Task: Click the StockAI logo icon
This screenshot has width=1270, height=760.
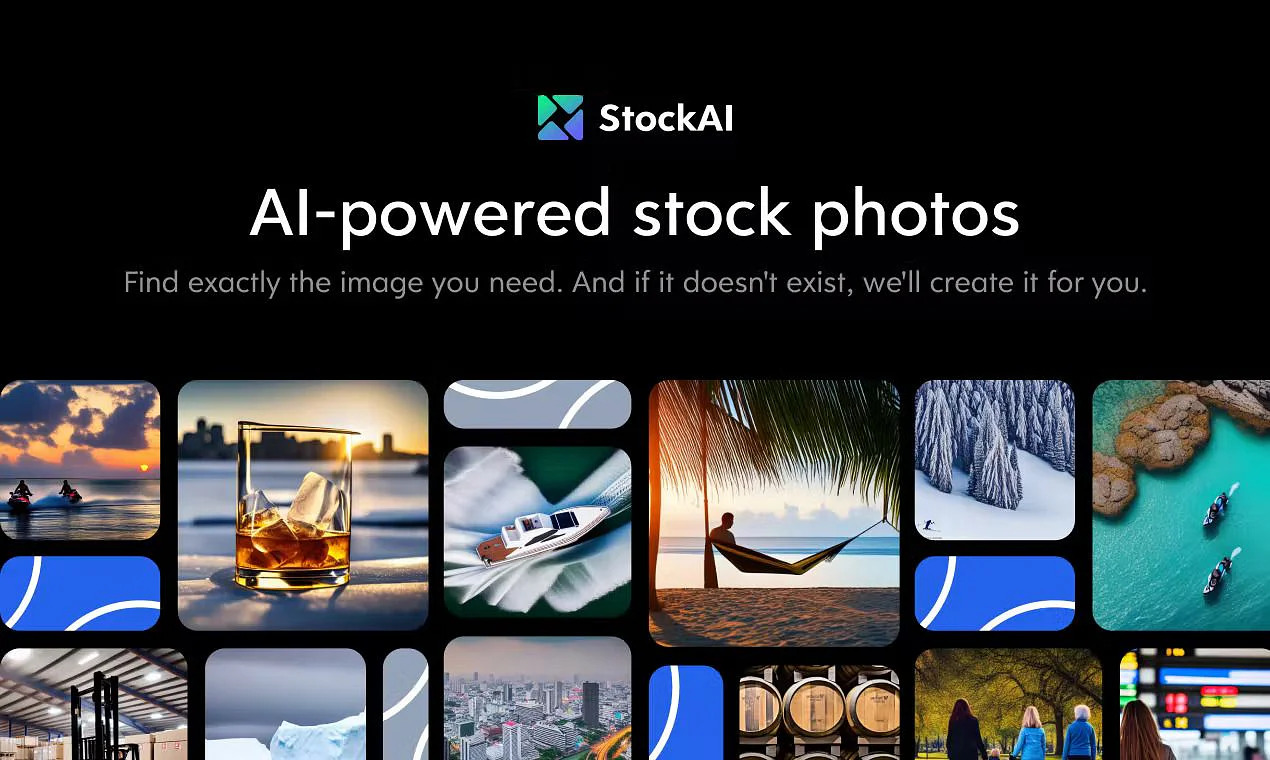Action: pos(560,118)
